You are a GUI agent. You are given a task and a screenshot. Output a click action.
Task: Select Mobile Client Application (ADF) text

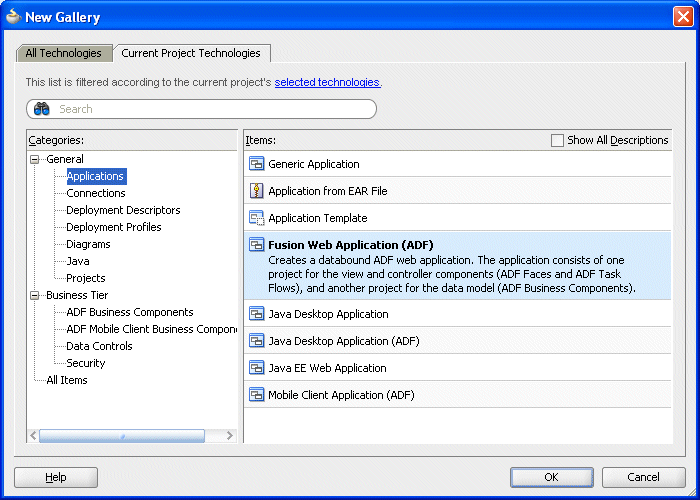pos(341,395)
